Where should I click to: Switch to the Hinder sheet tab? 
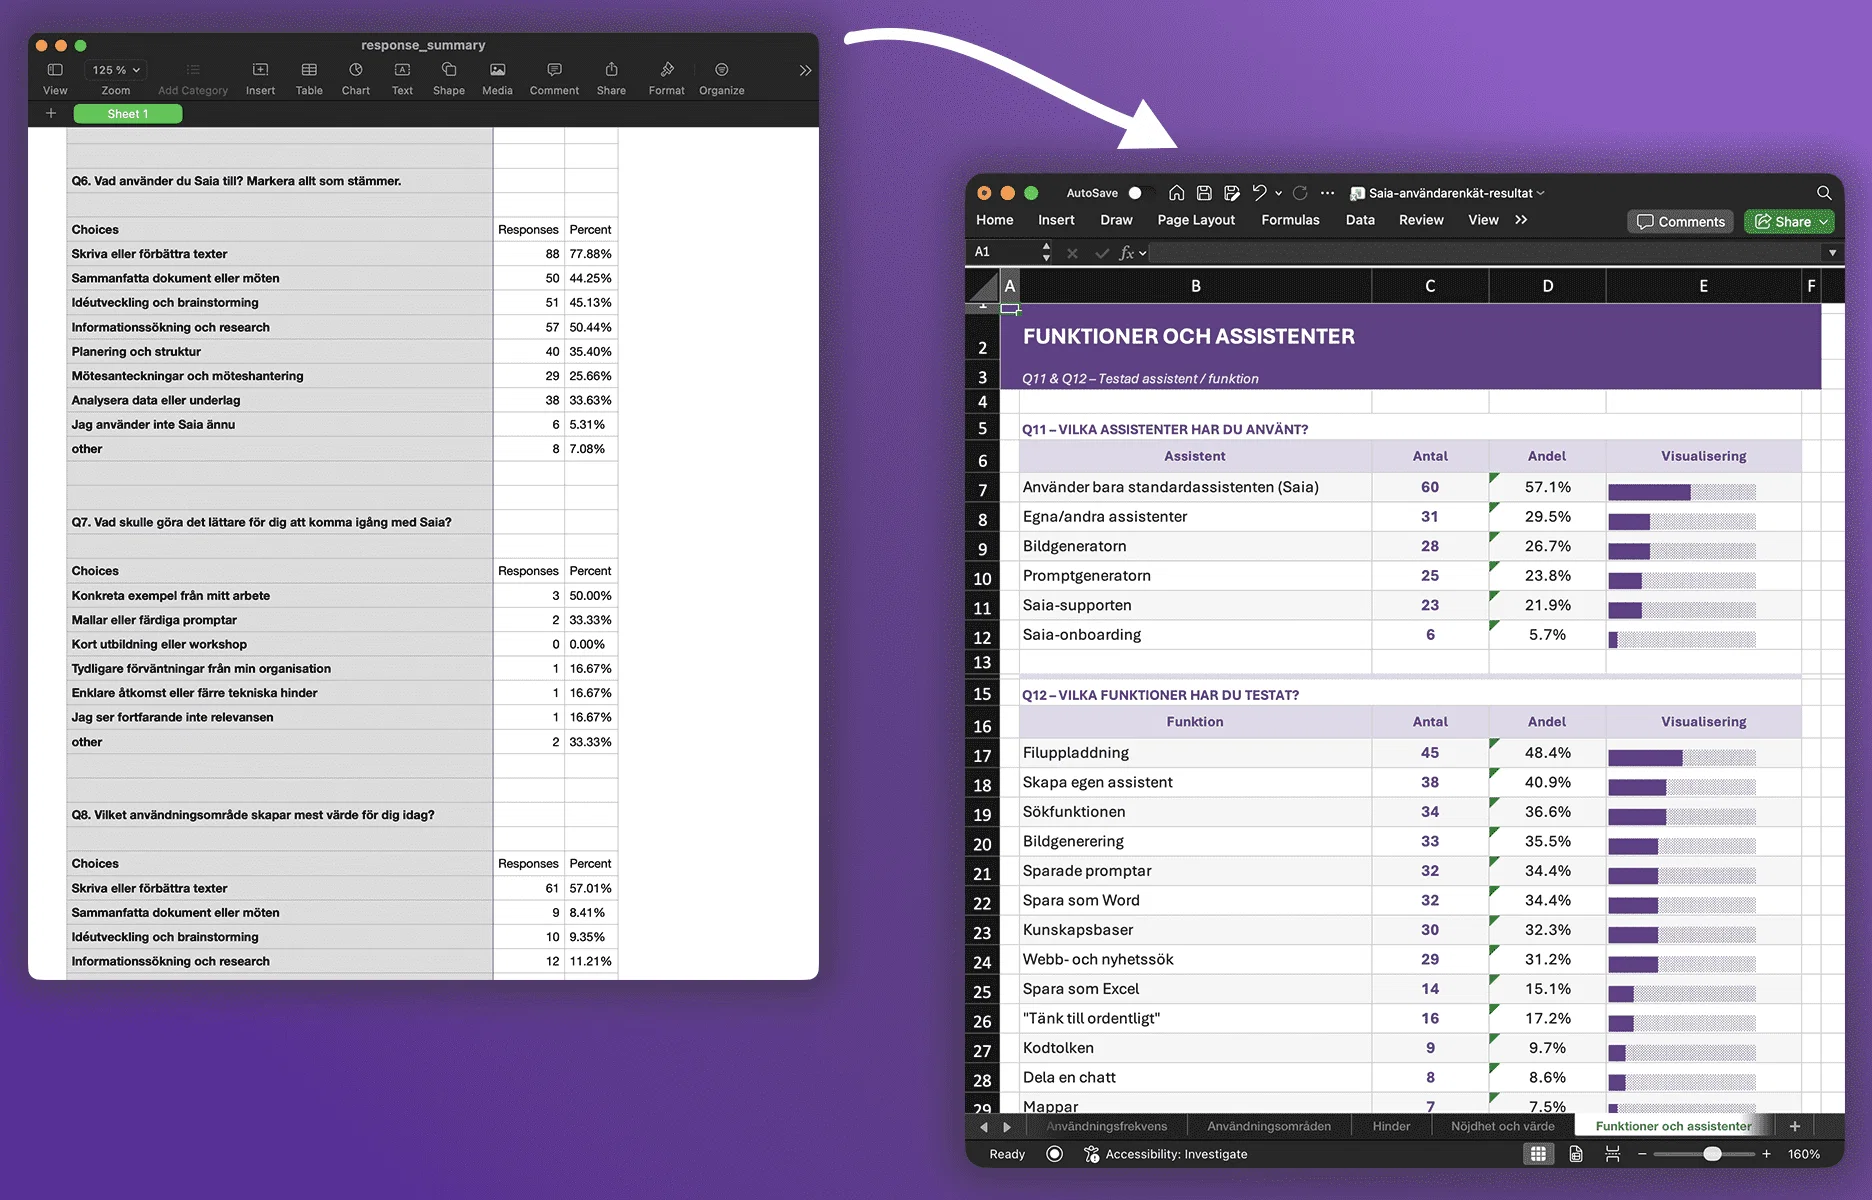[x=1391, y=1126]
